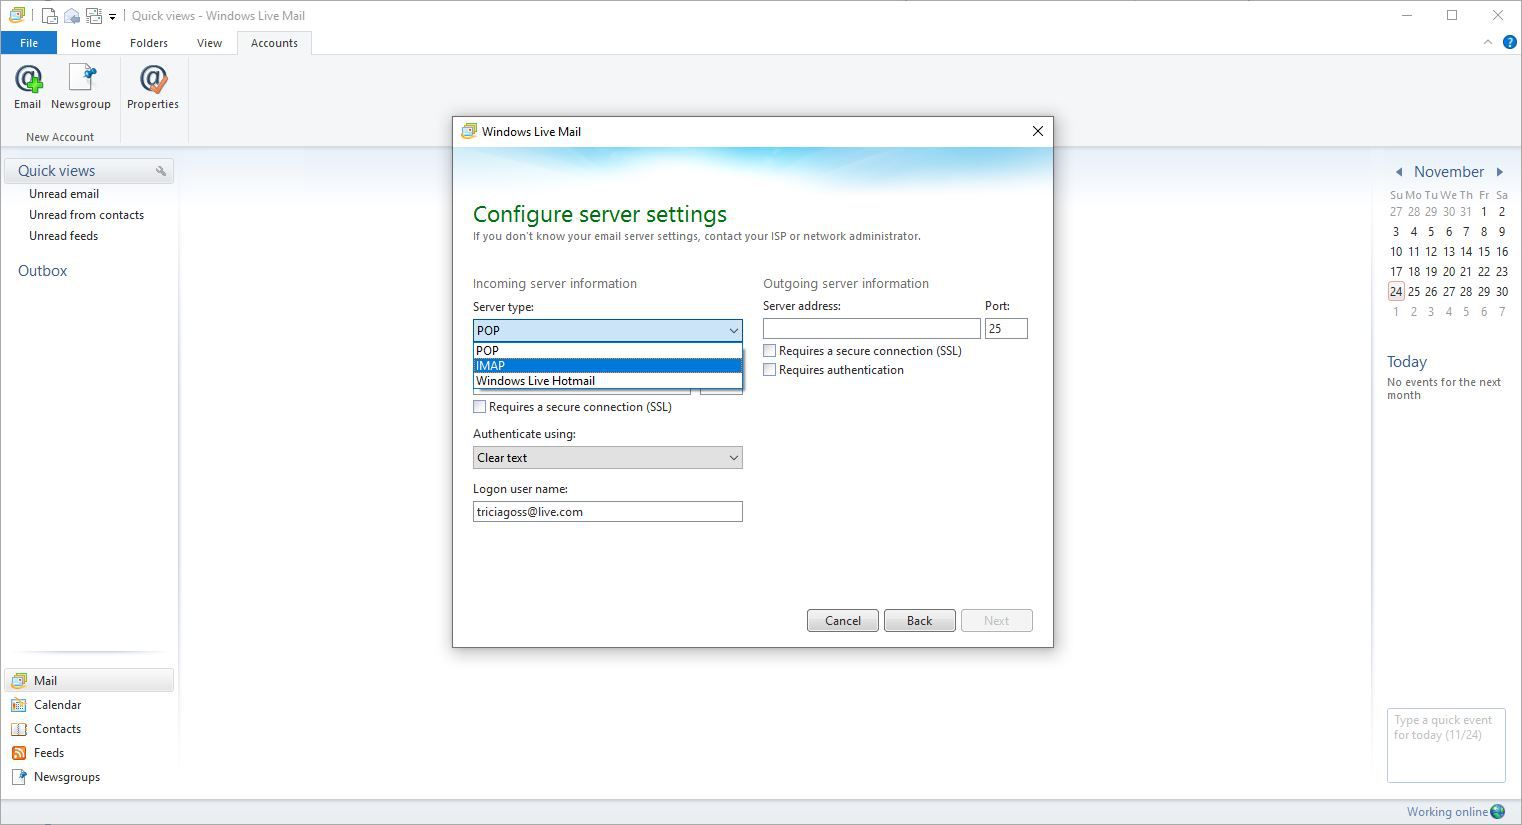Click the outgoing Port field
The height and width of the screenshot is (825, 1522).
(x=1006, y=328)
